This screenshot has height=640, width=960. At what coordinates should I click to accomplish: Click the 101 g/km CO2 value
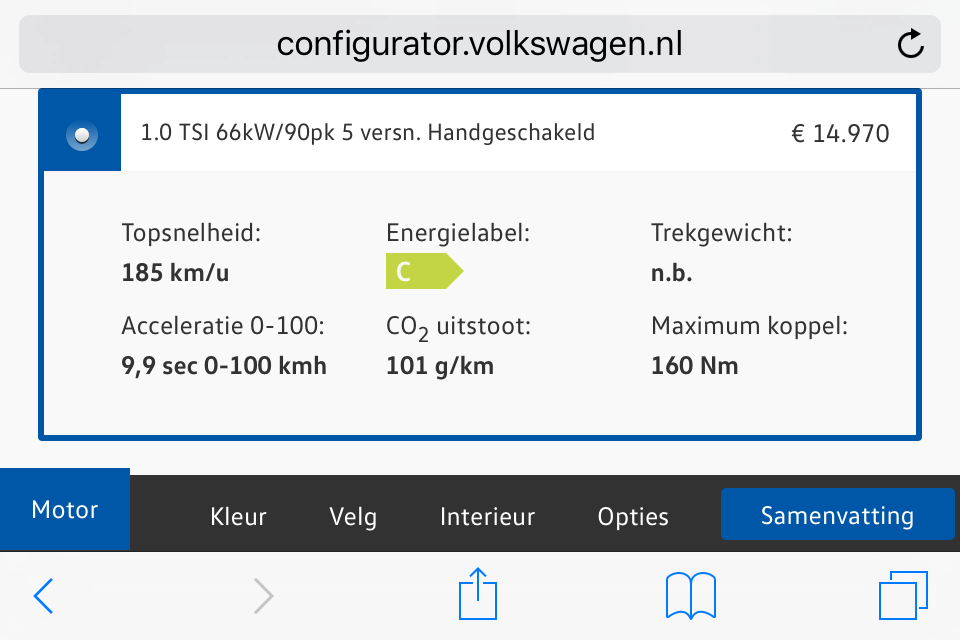440,366
